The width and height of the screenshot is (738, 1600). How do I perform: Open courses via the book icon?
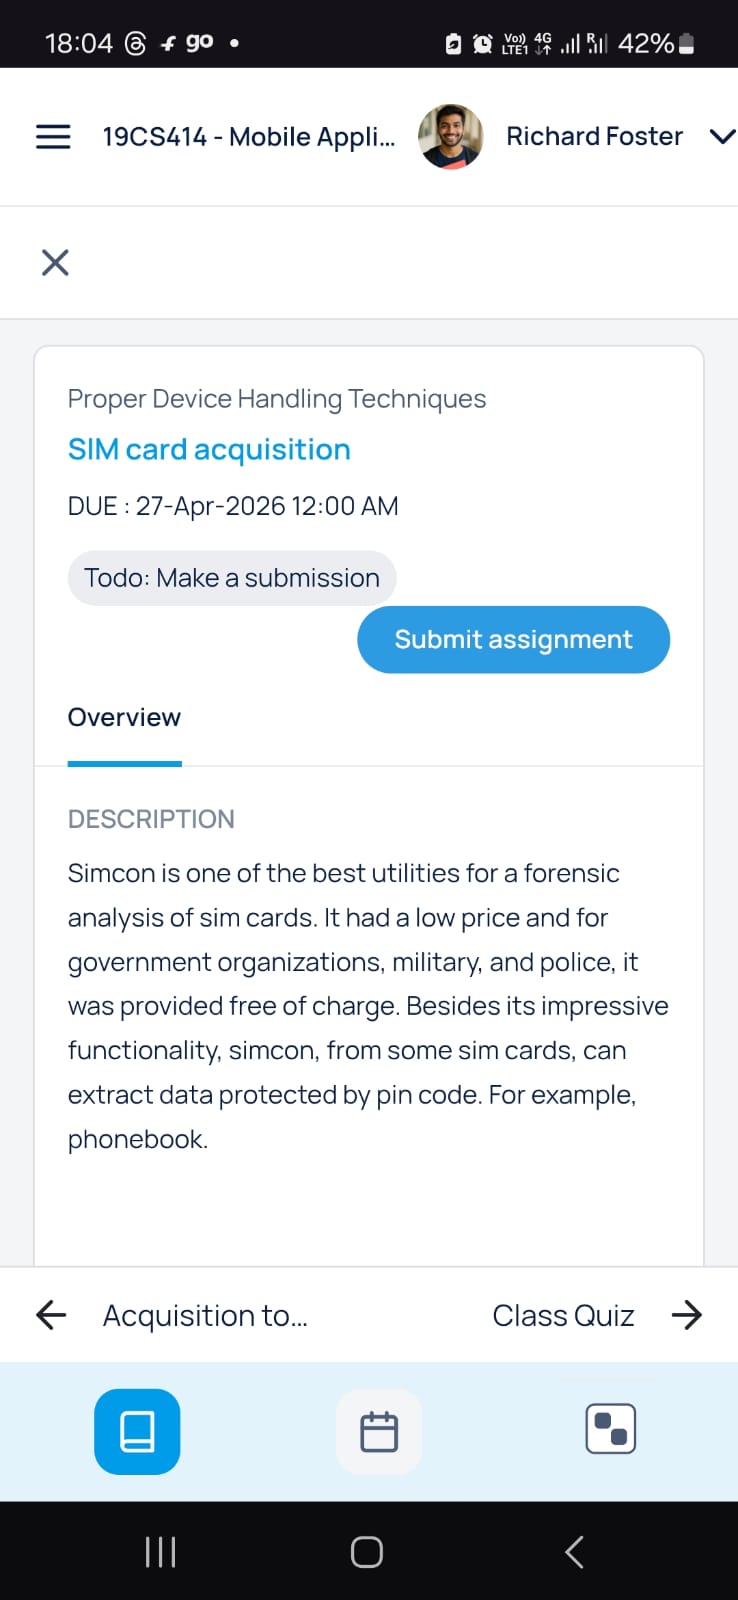(137, 1431)
